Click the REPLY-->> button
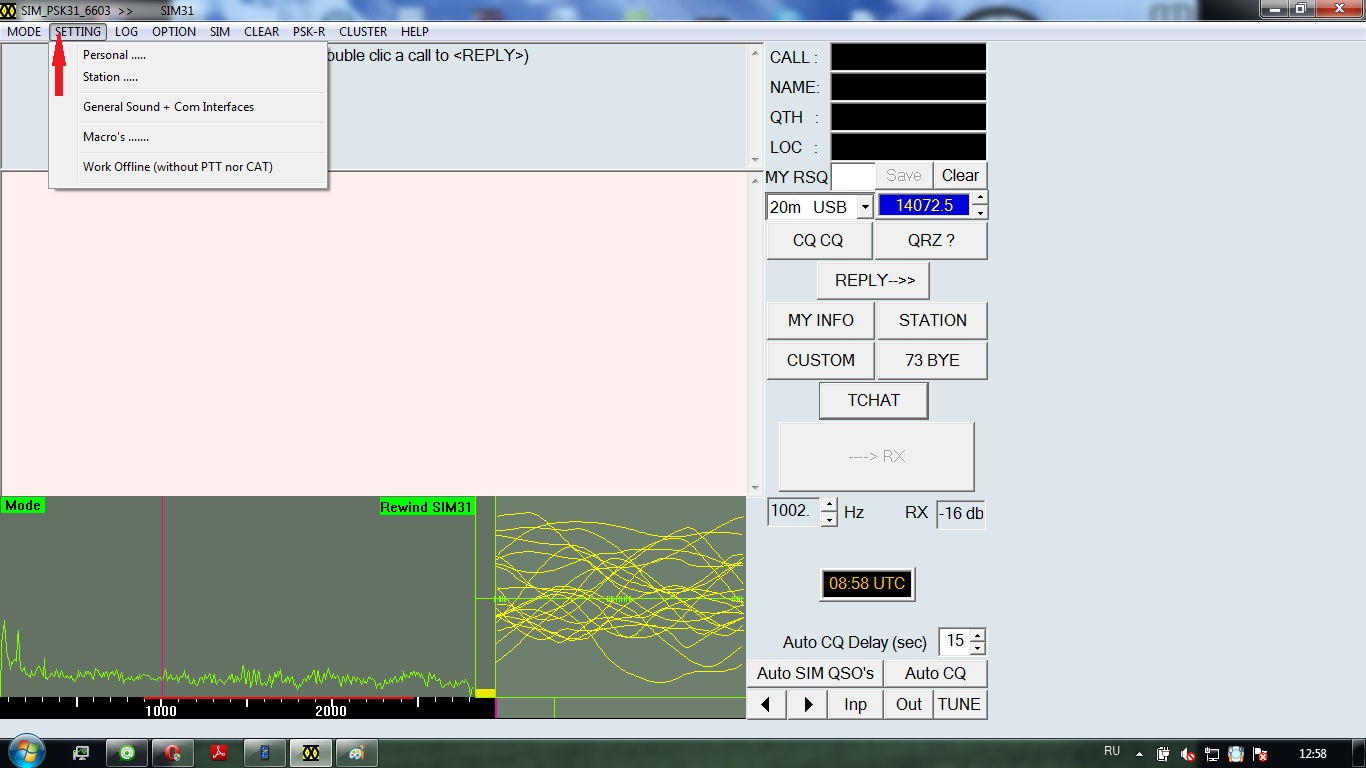1366x768 pixels. point(874,280)
